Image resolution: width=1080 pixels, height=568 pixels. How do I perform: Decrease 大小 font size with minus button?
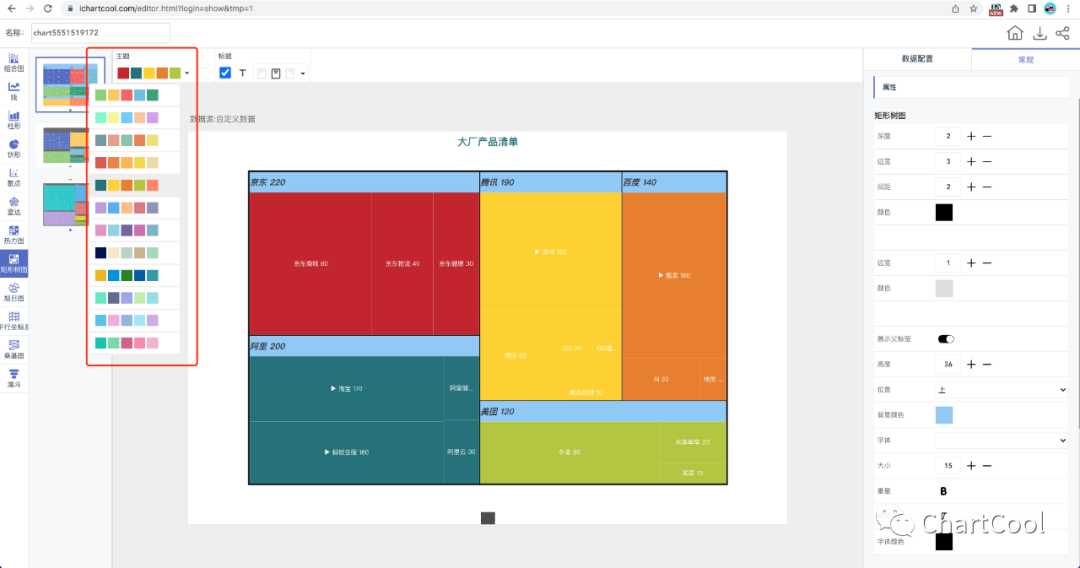(987, 466)
